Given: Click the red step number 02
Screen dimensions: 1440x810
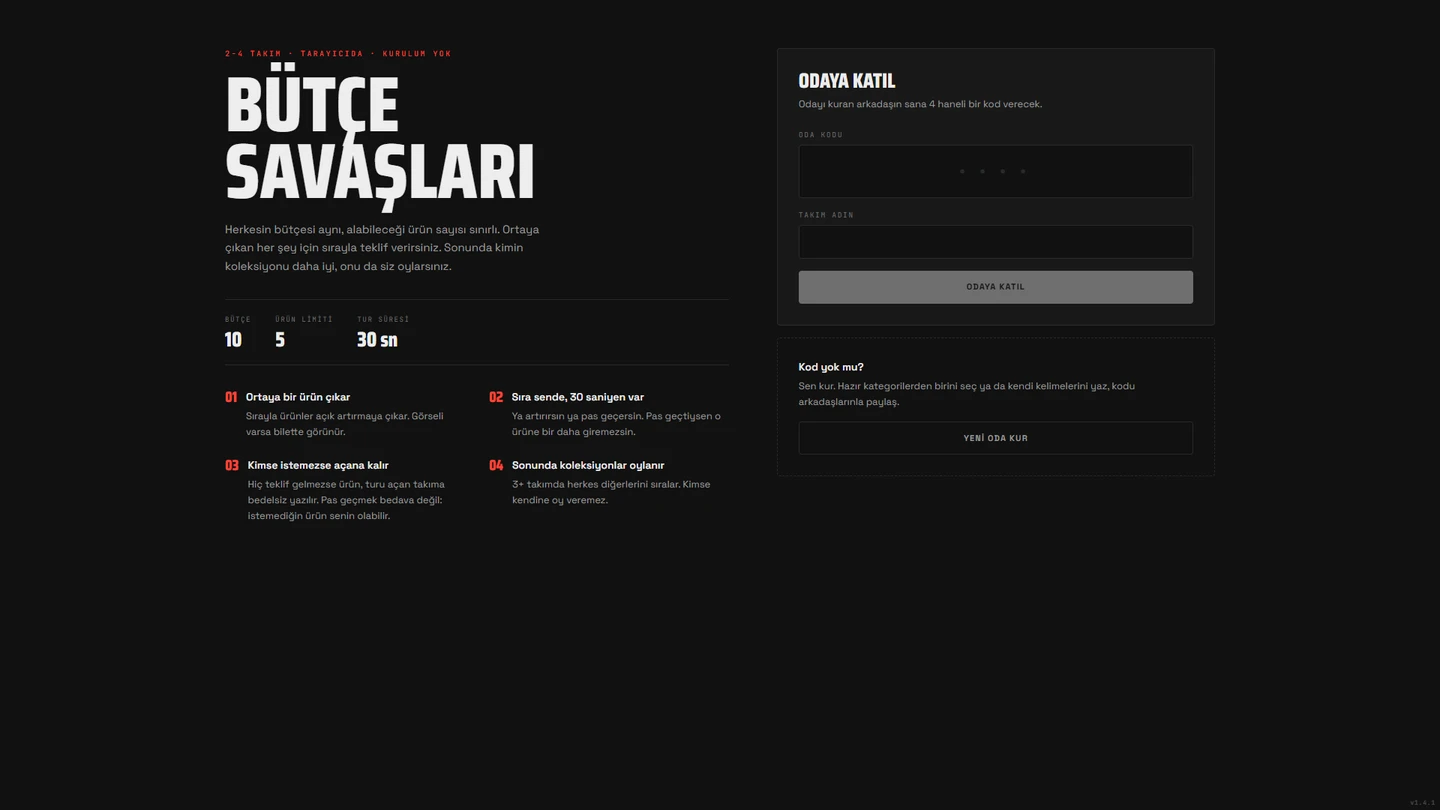Looking at the screenshot, I should (x=496, y=397).
